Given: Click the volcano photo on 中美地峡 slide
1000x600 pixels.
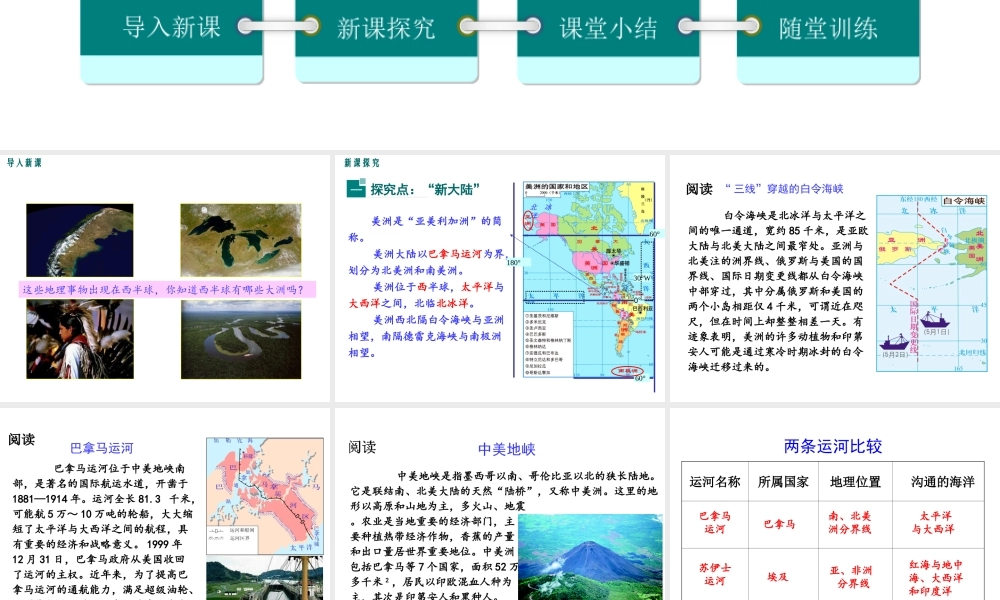Looking at the screenshot, I should [x=591, y=557].
